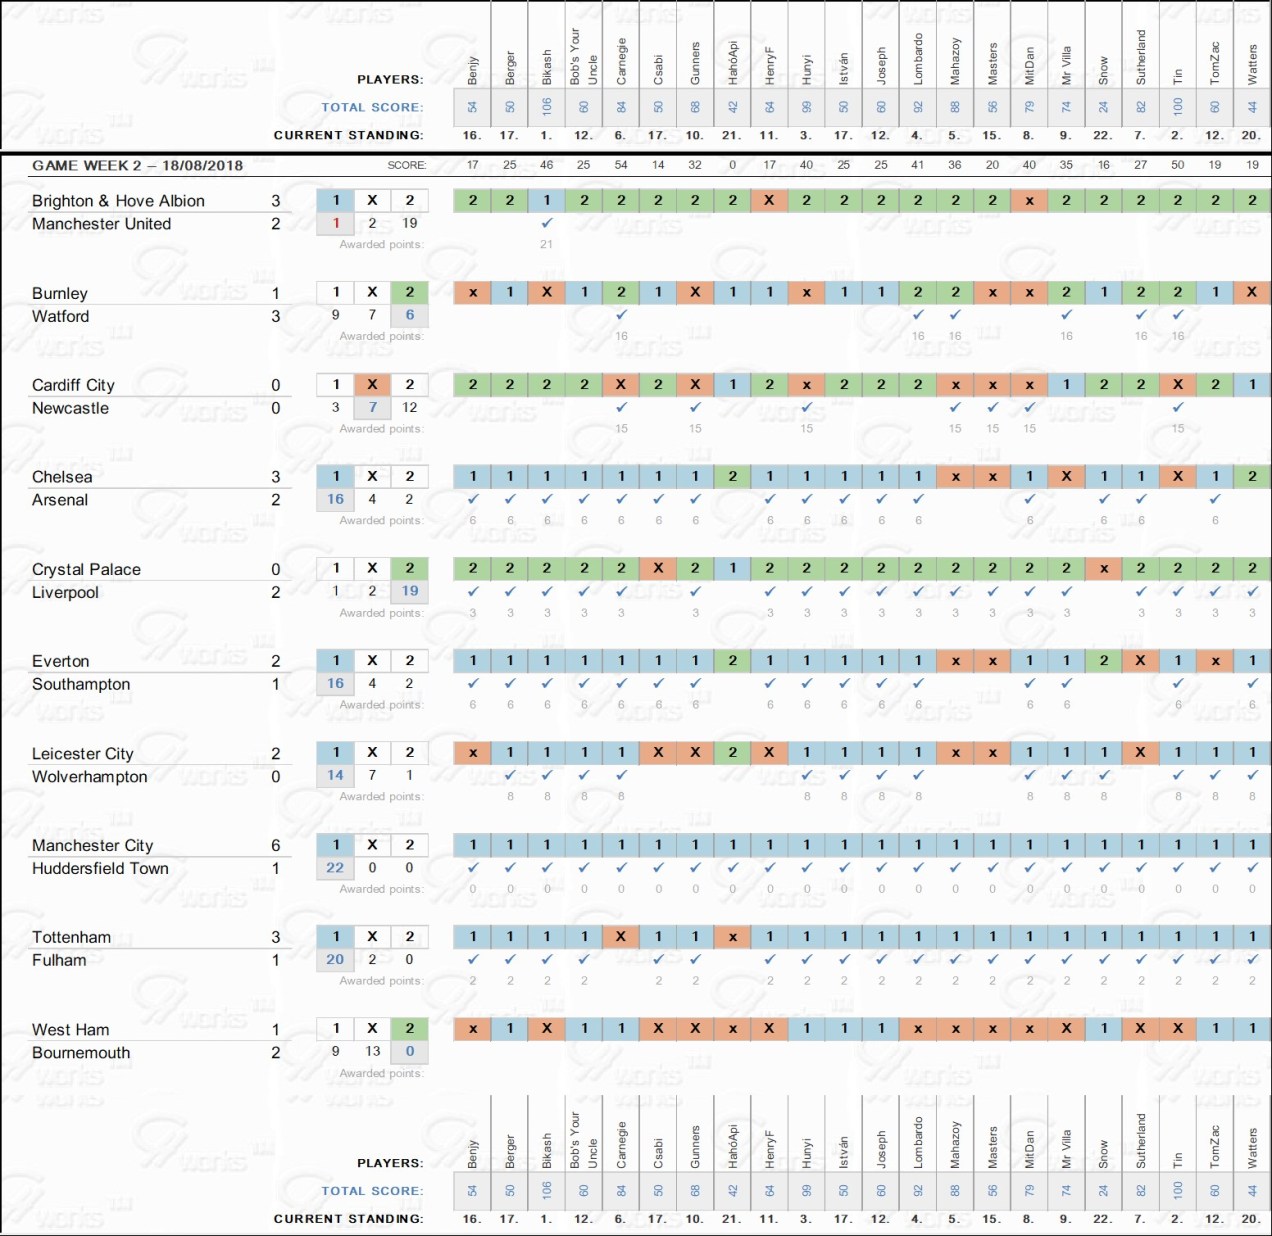The width and height of the screenshot is (1272, 1236).
Task: Click Gunners' checkmark in the Cardiff City row
Action: (x=695, y=407)
